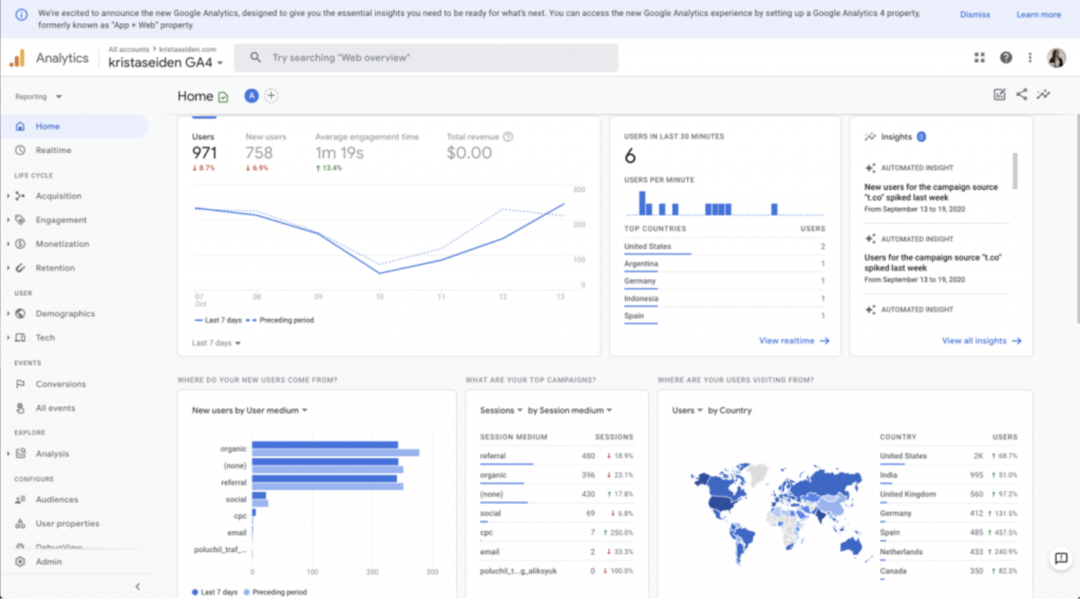Click the Help question mark icon

coord(1005,57)
